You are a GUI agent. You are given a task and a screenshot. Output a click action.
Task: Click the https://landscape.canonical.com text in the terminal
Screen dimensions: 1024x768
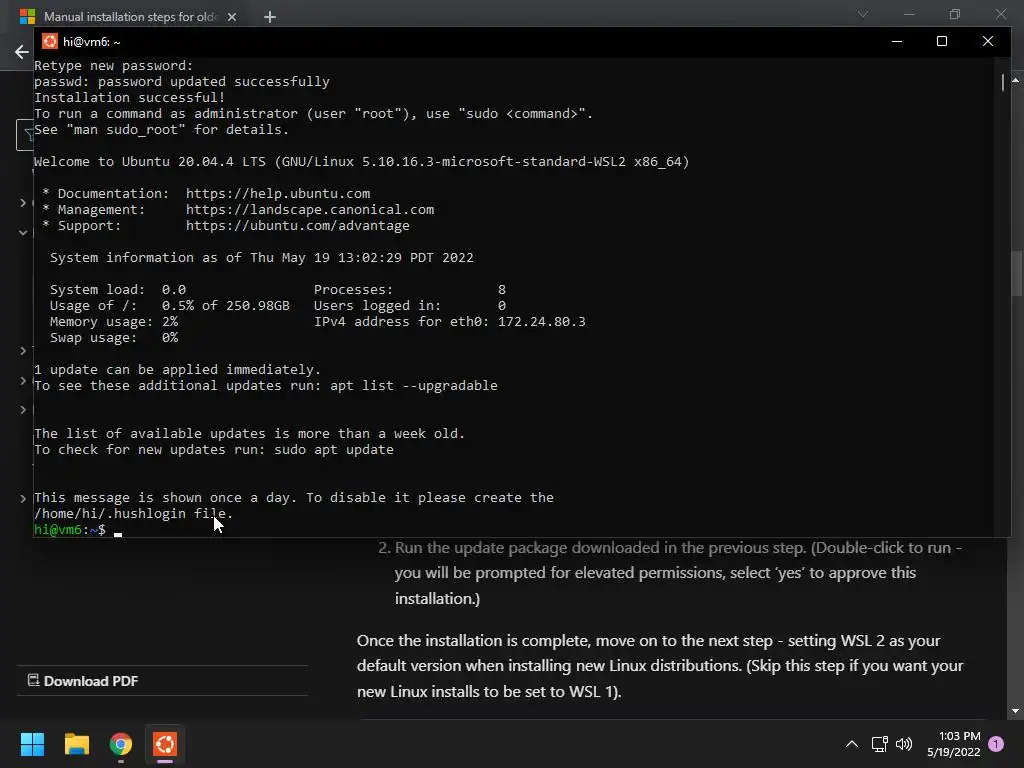310,210
